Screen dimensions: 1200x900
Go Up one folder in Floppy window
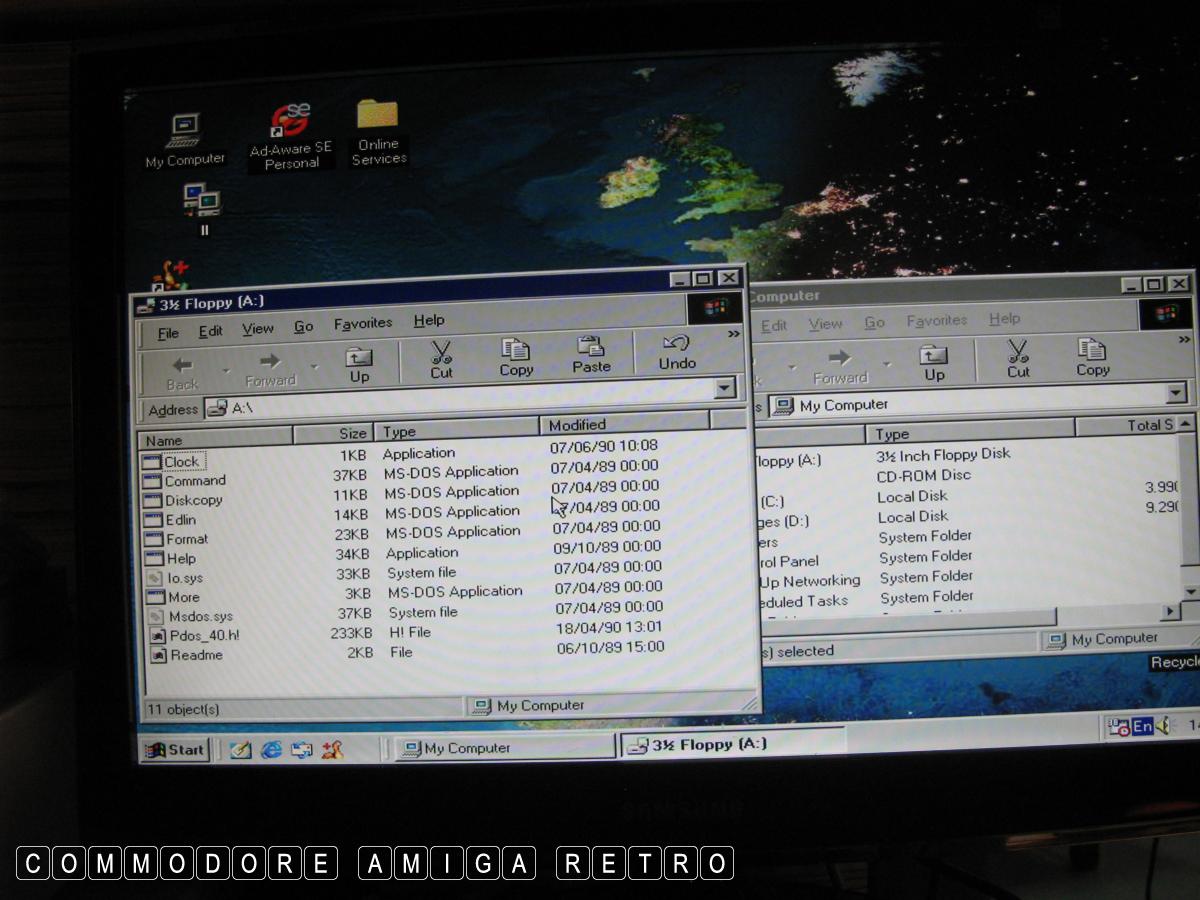359,364
